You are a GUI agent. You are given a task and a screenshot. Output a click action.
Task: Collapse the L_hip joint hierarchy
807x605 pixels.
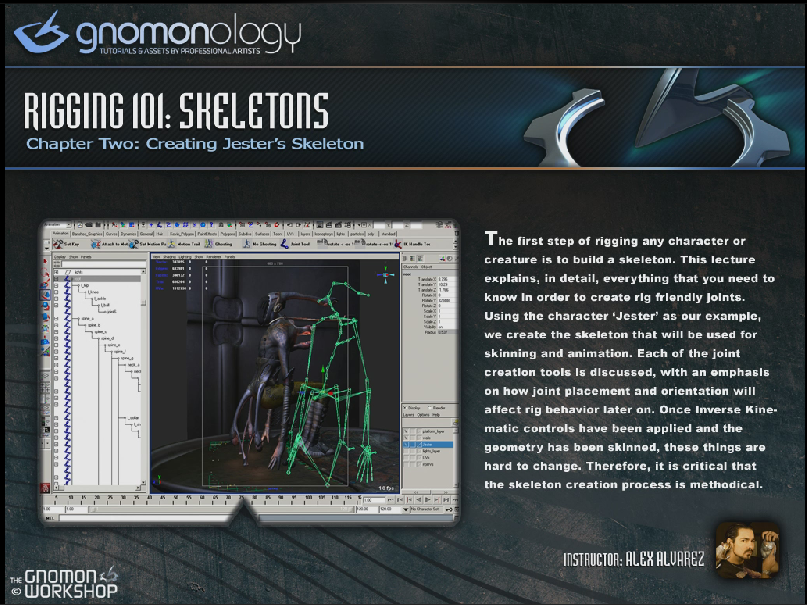[x=78, y=285]
